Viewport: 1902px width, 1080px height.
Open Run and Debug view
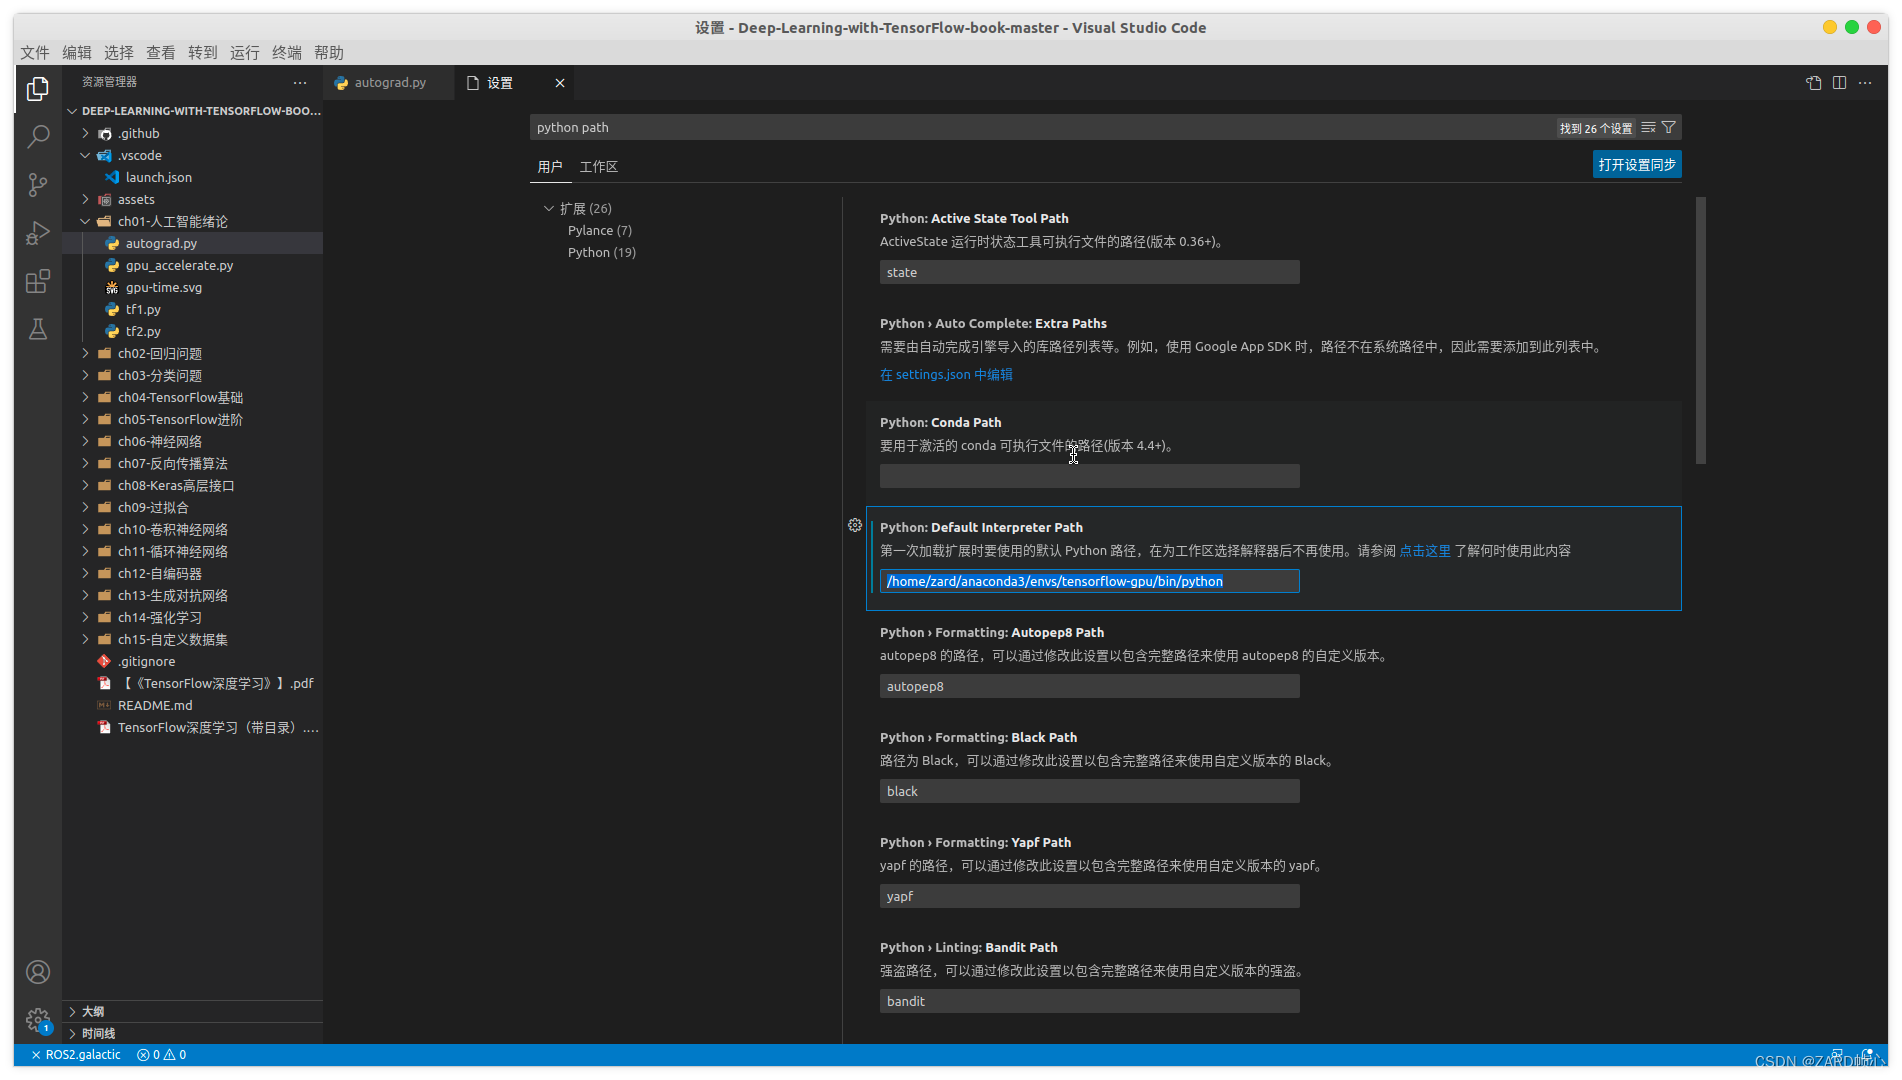coord(38,233)
